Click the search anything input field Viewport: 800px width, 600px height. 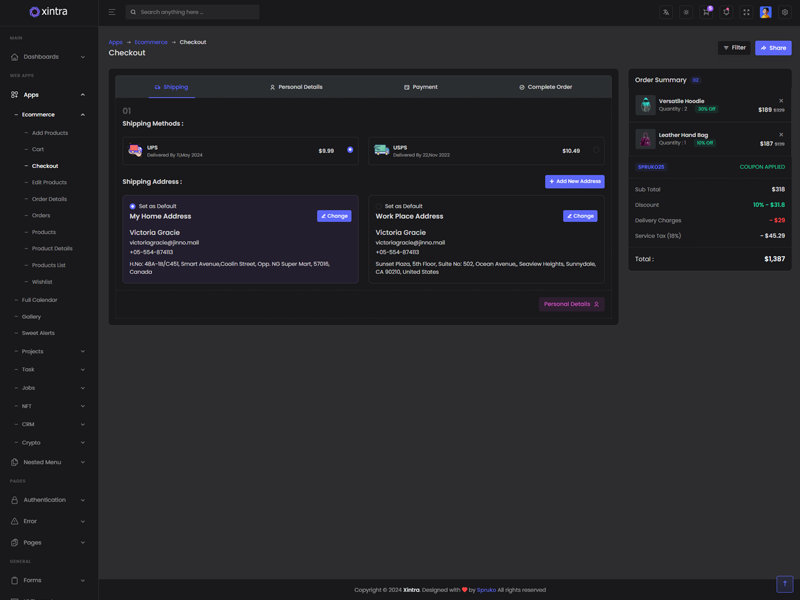pyautogui.click(x=197, y=12)
